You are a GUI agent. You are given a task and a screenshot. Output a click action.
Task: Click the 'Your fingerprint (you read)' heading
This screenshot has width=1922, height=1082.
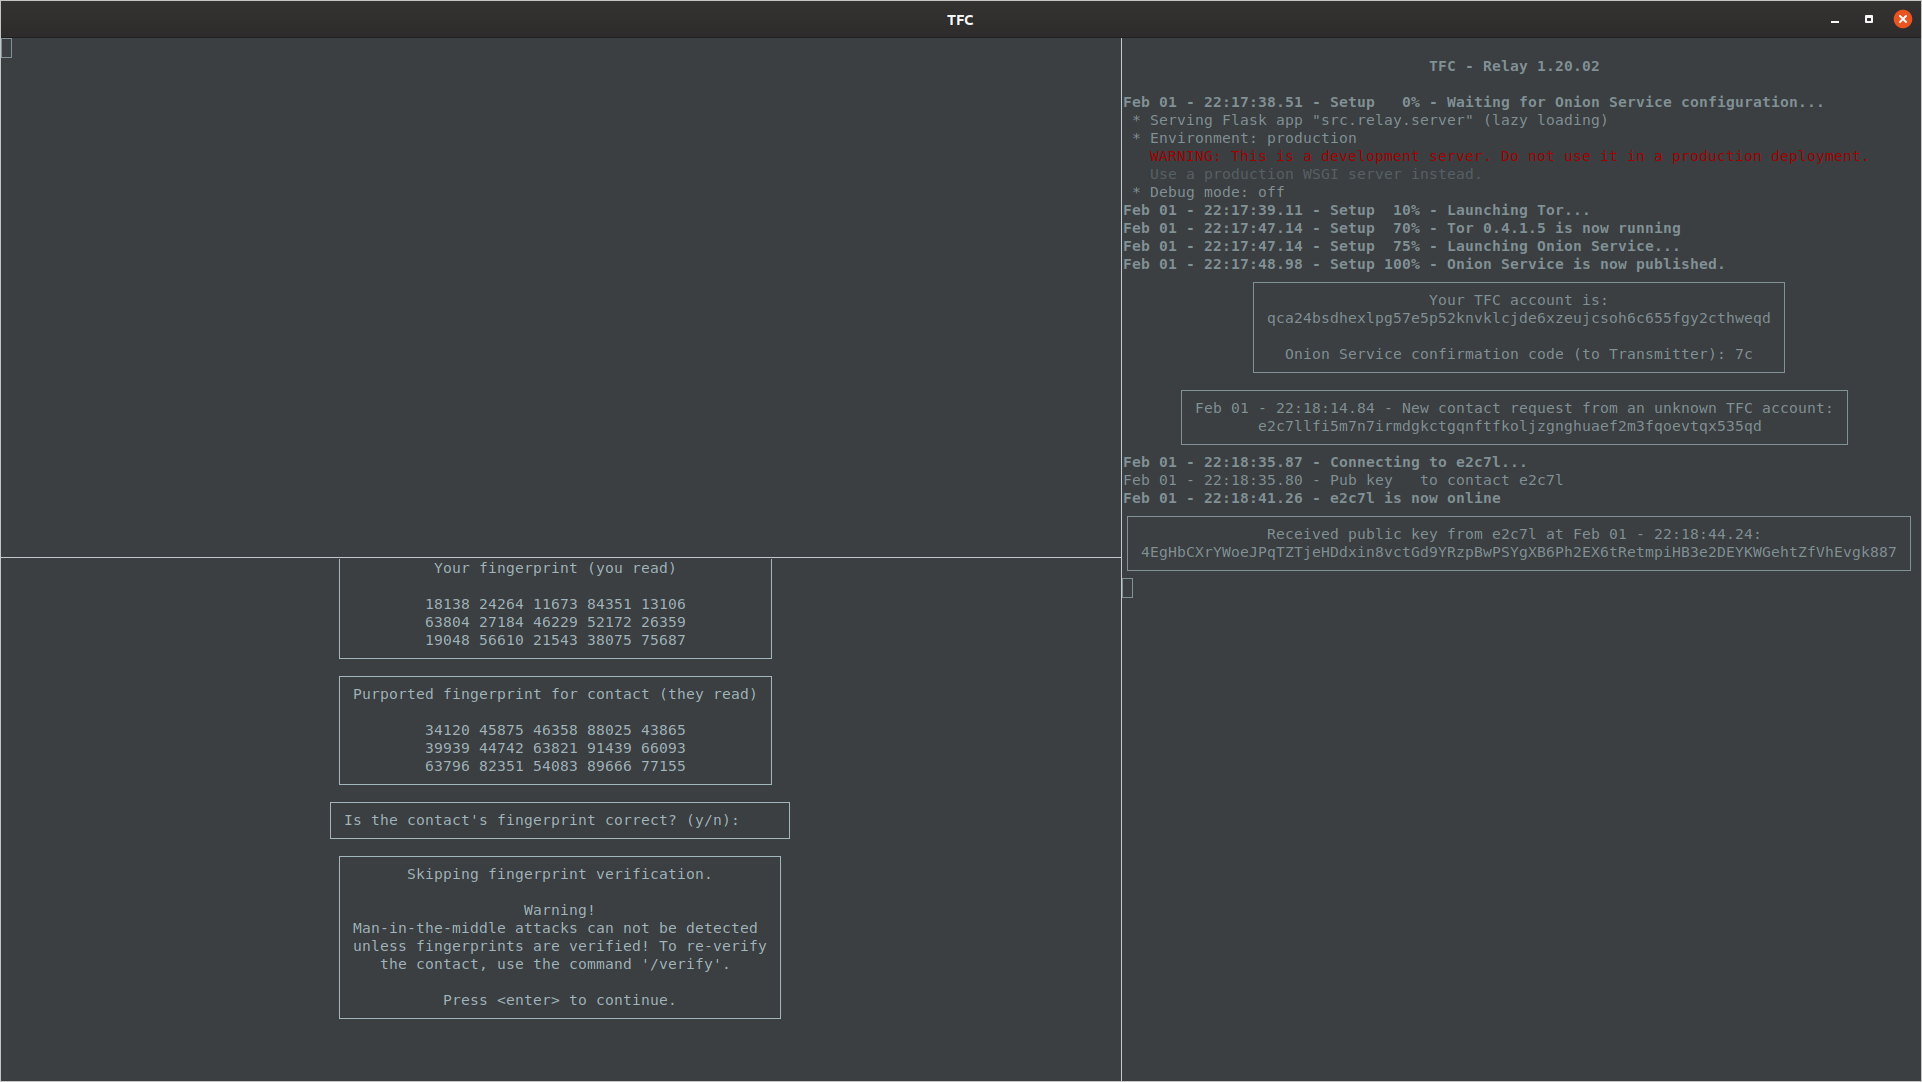pos(554,568)
